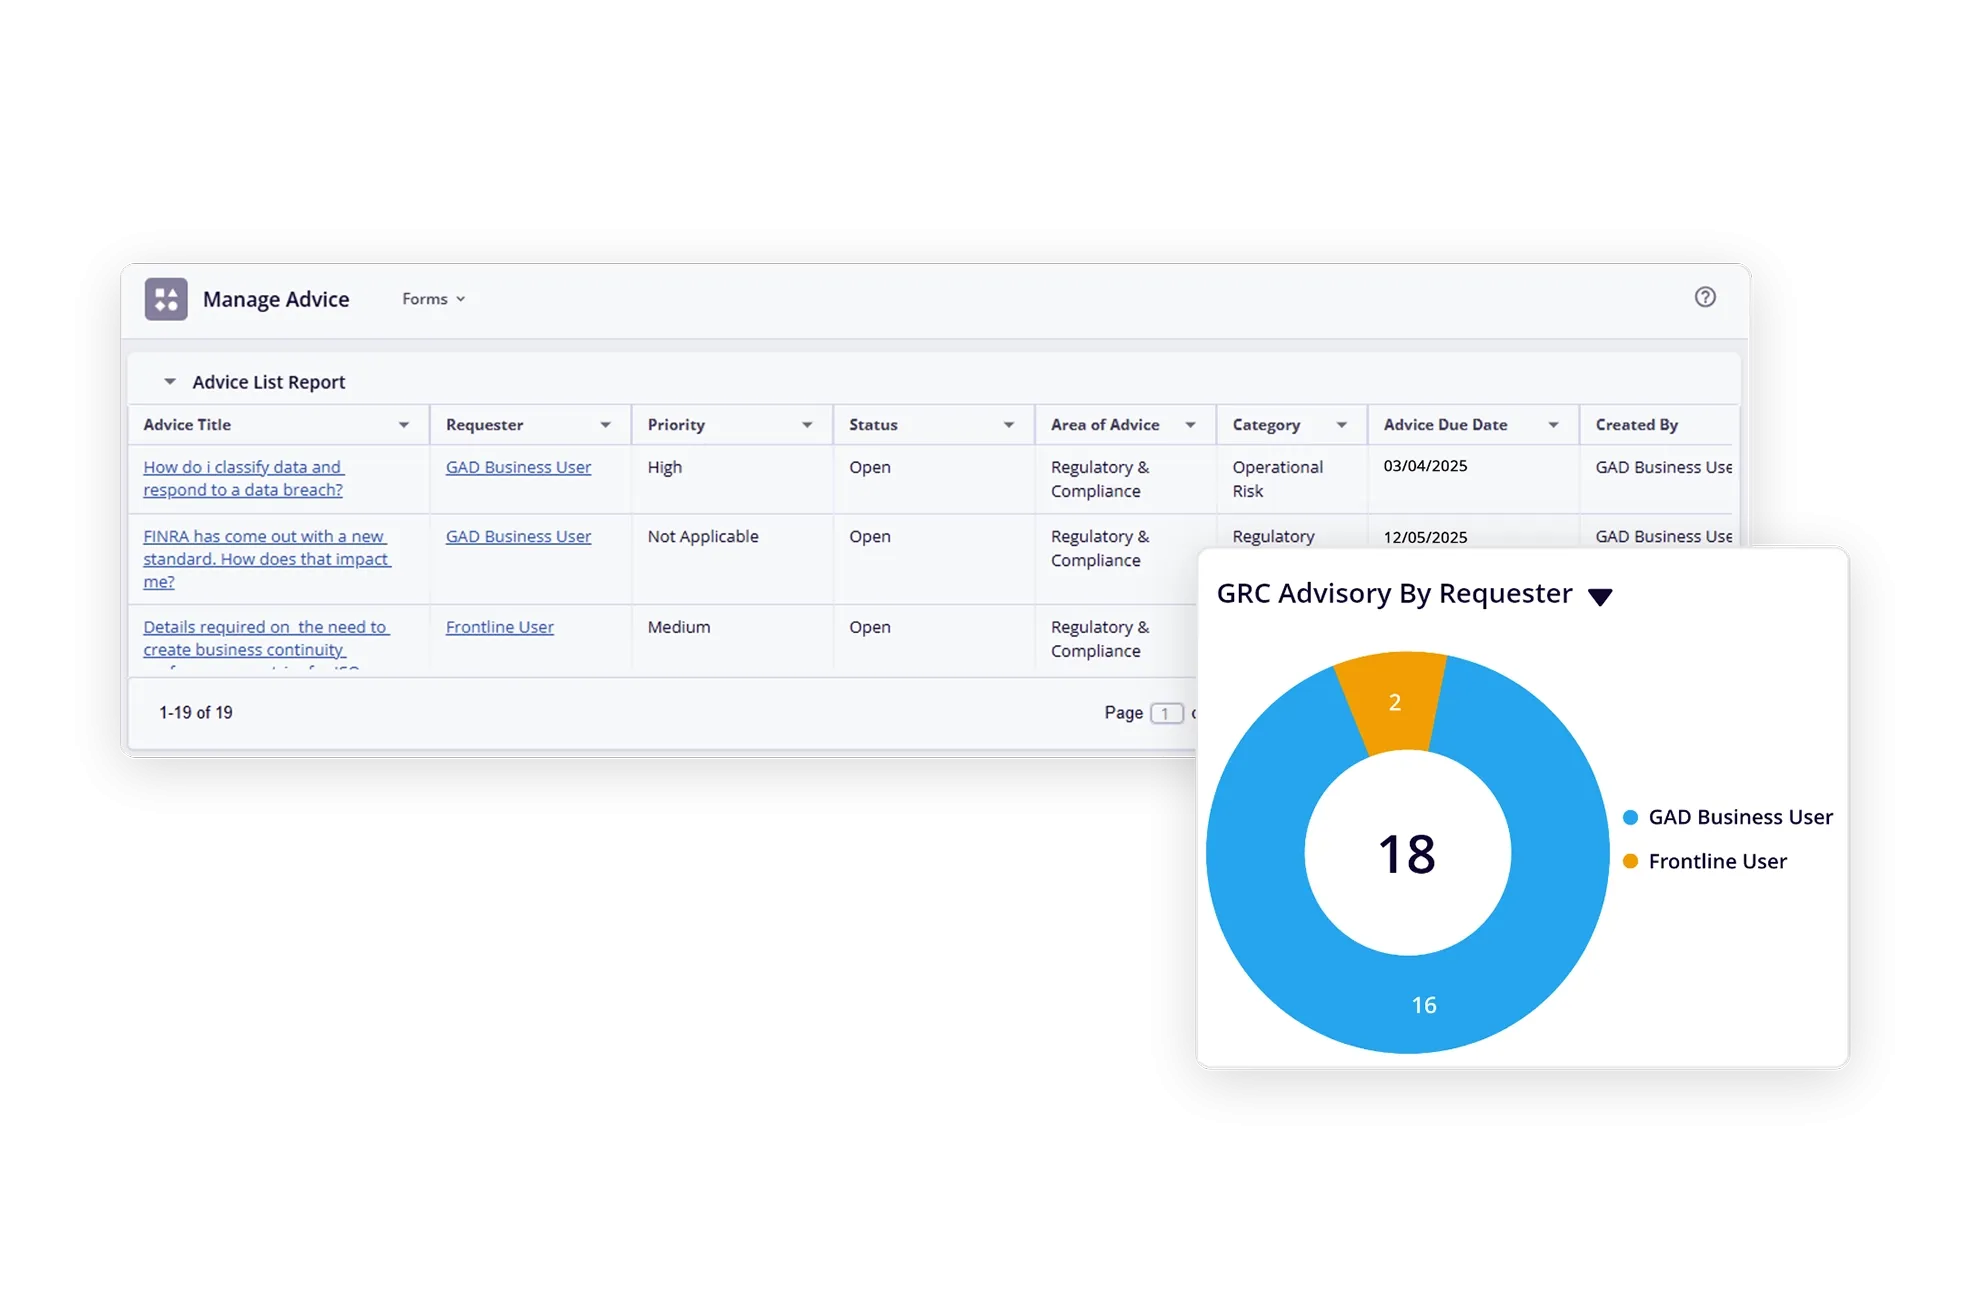Open the help question mark icon
This screenshot has width=1975, height=1313.
1705,297
